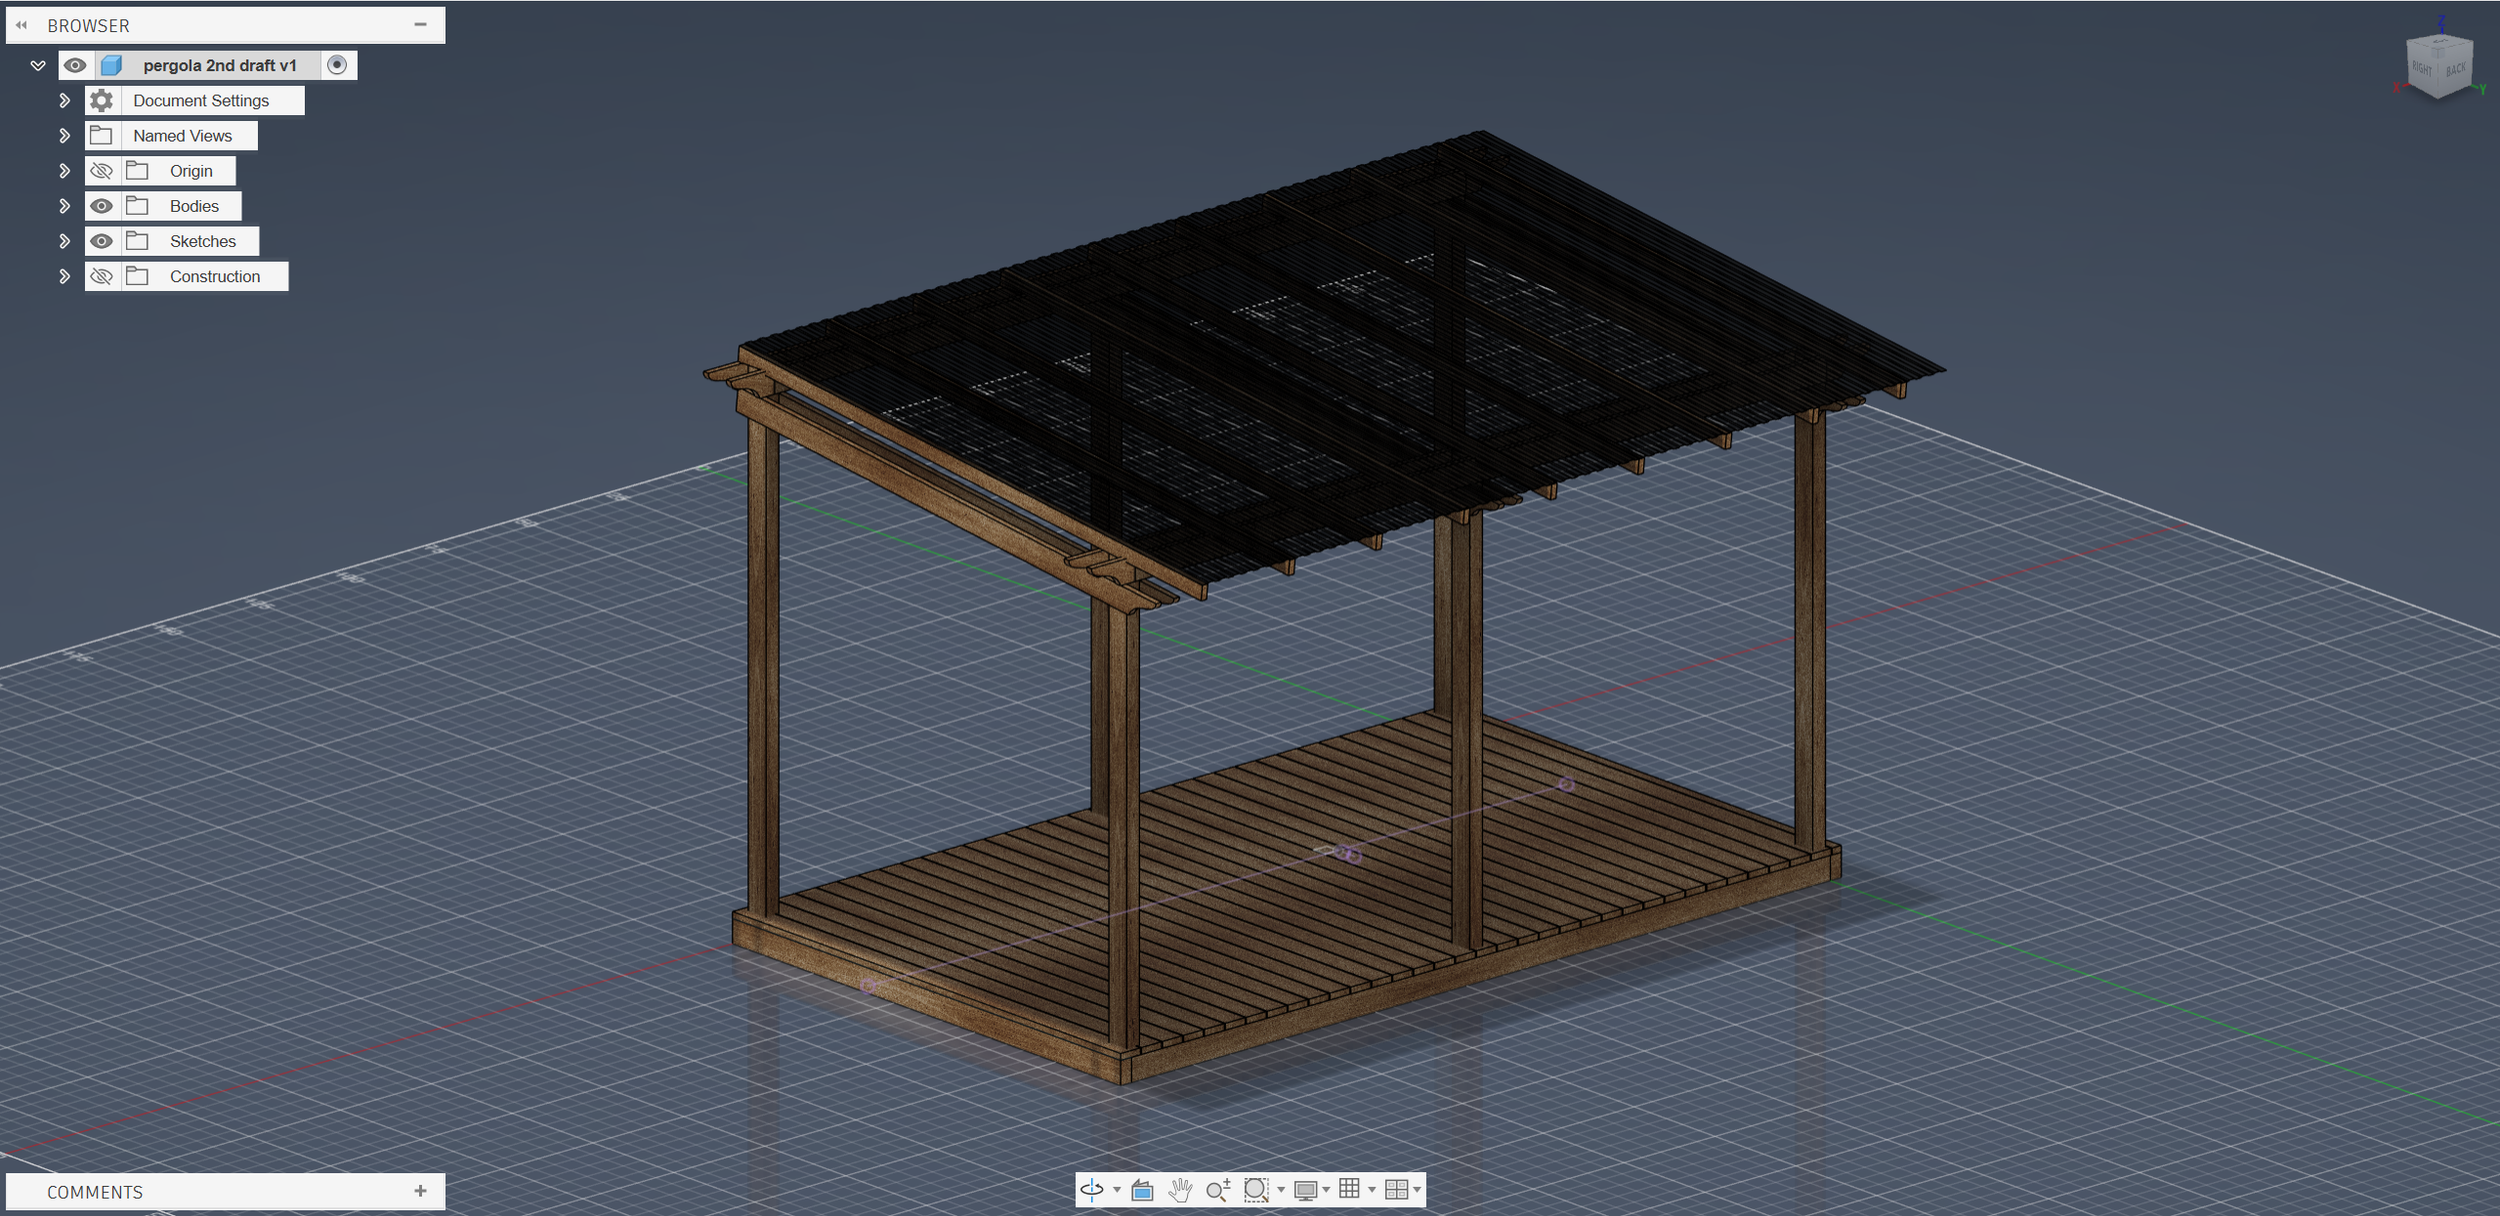Screen dimensions: 2500x1216
Task: Select the Pan hand tool
Action: 1181,1190
